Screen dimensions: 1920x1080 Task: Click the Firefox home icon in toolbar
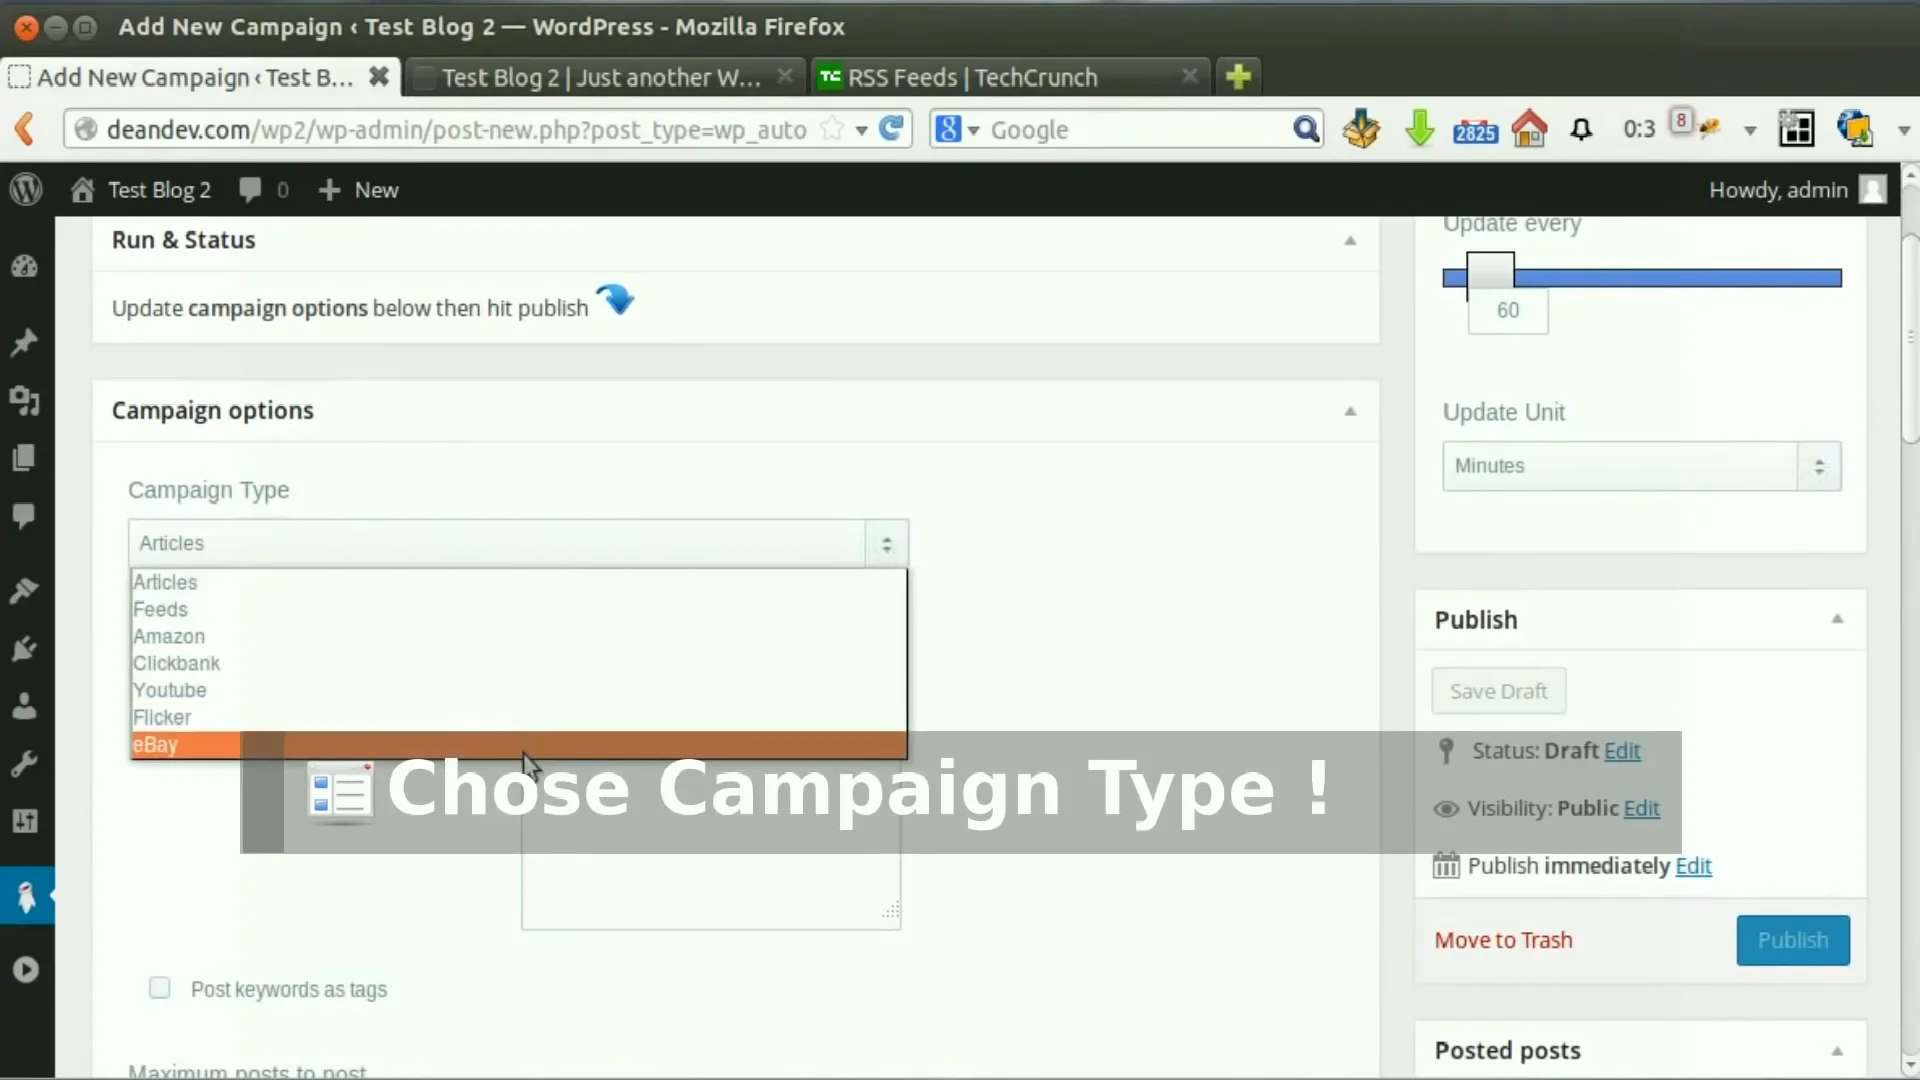point(1530,128)
